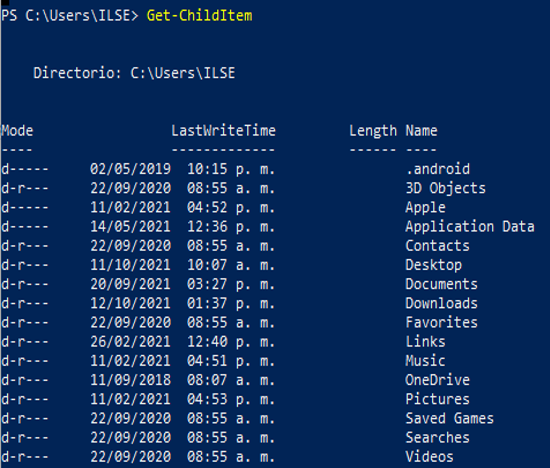Click the time 10:07 a. m.
The image size is (550, 468).
[231, 265]
